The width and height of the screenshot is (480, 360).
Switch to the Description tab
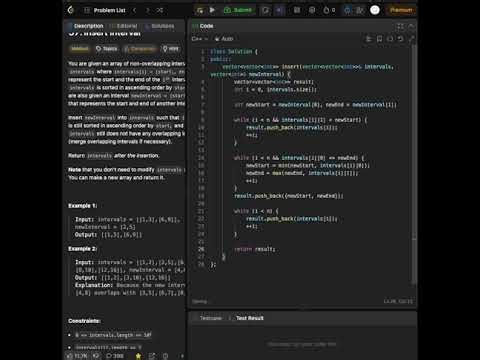85,26
